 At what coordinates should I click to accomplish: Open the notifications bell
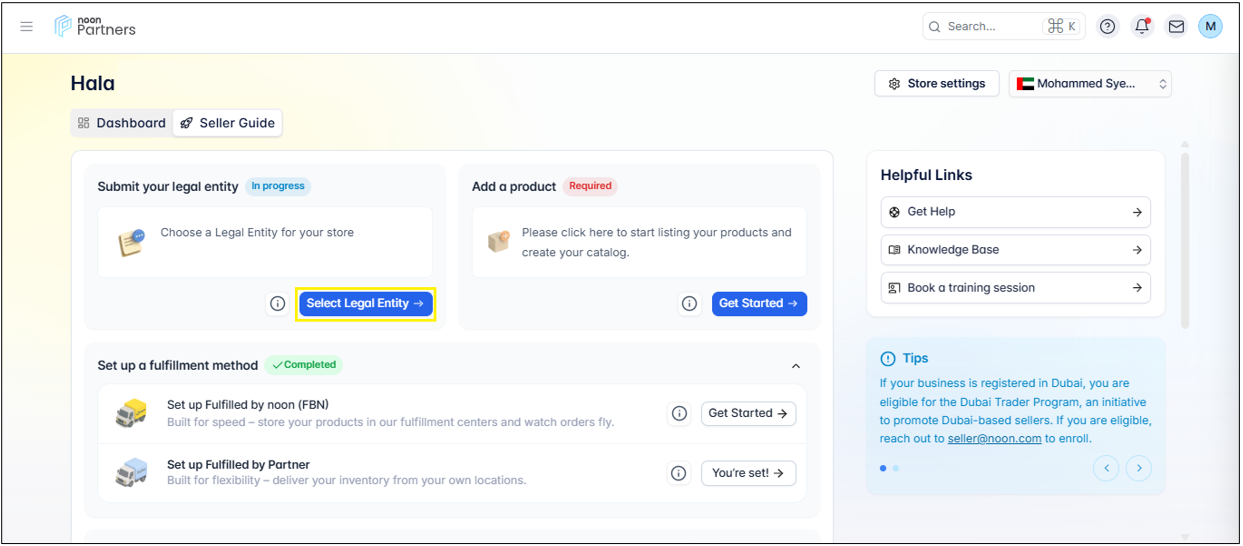[1142, 27]
